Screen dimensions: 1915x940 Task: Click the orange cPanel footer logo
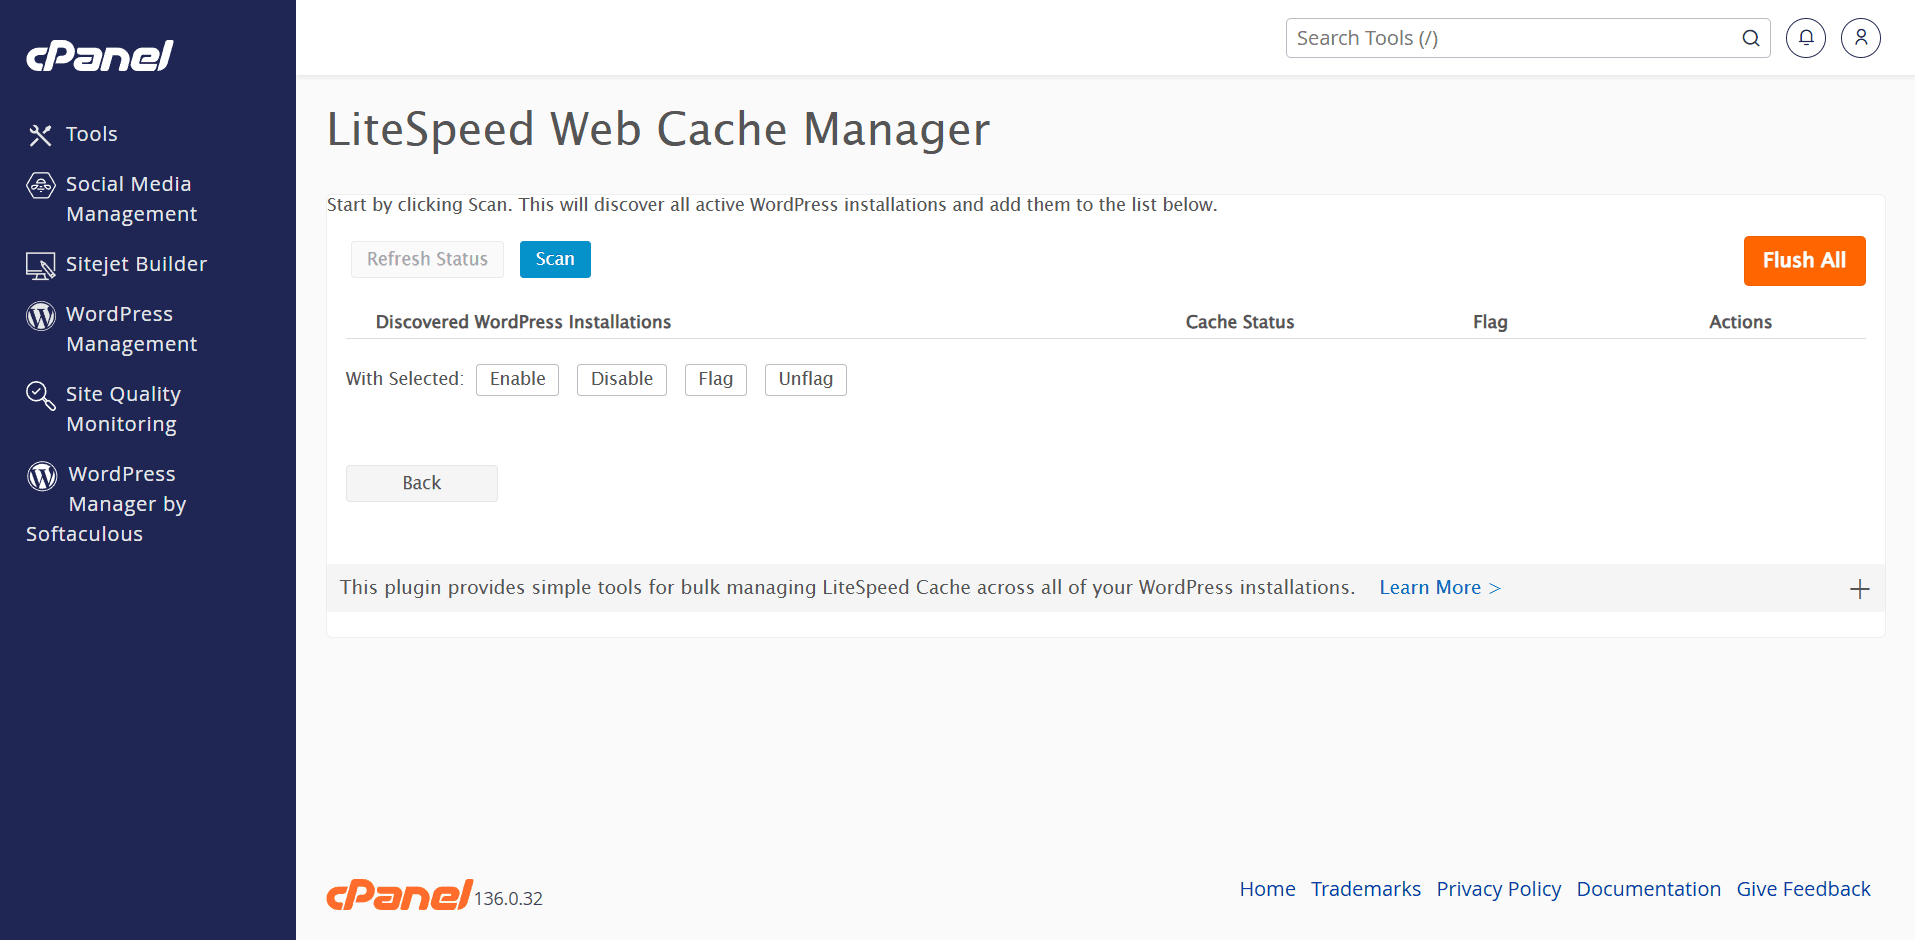(x=399, y=895)
